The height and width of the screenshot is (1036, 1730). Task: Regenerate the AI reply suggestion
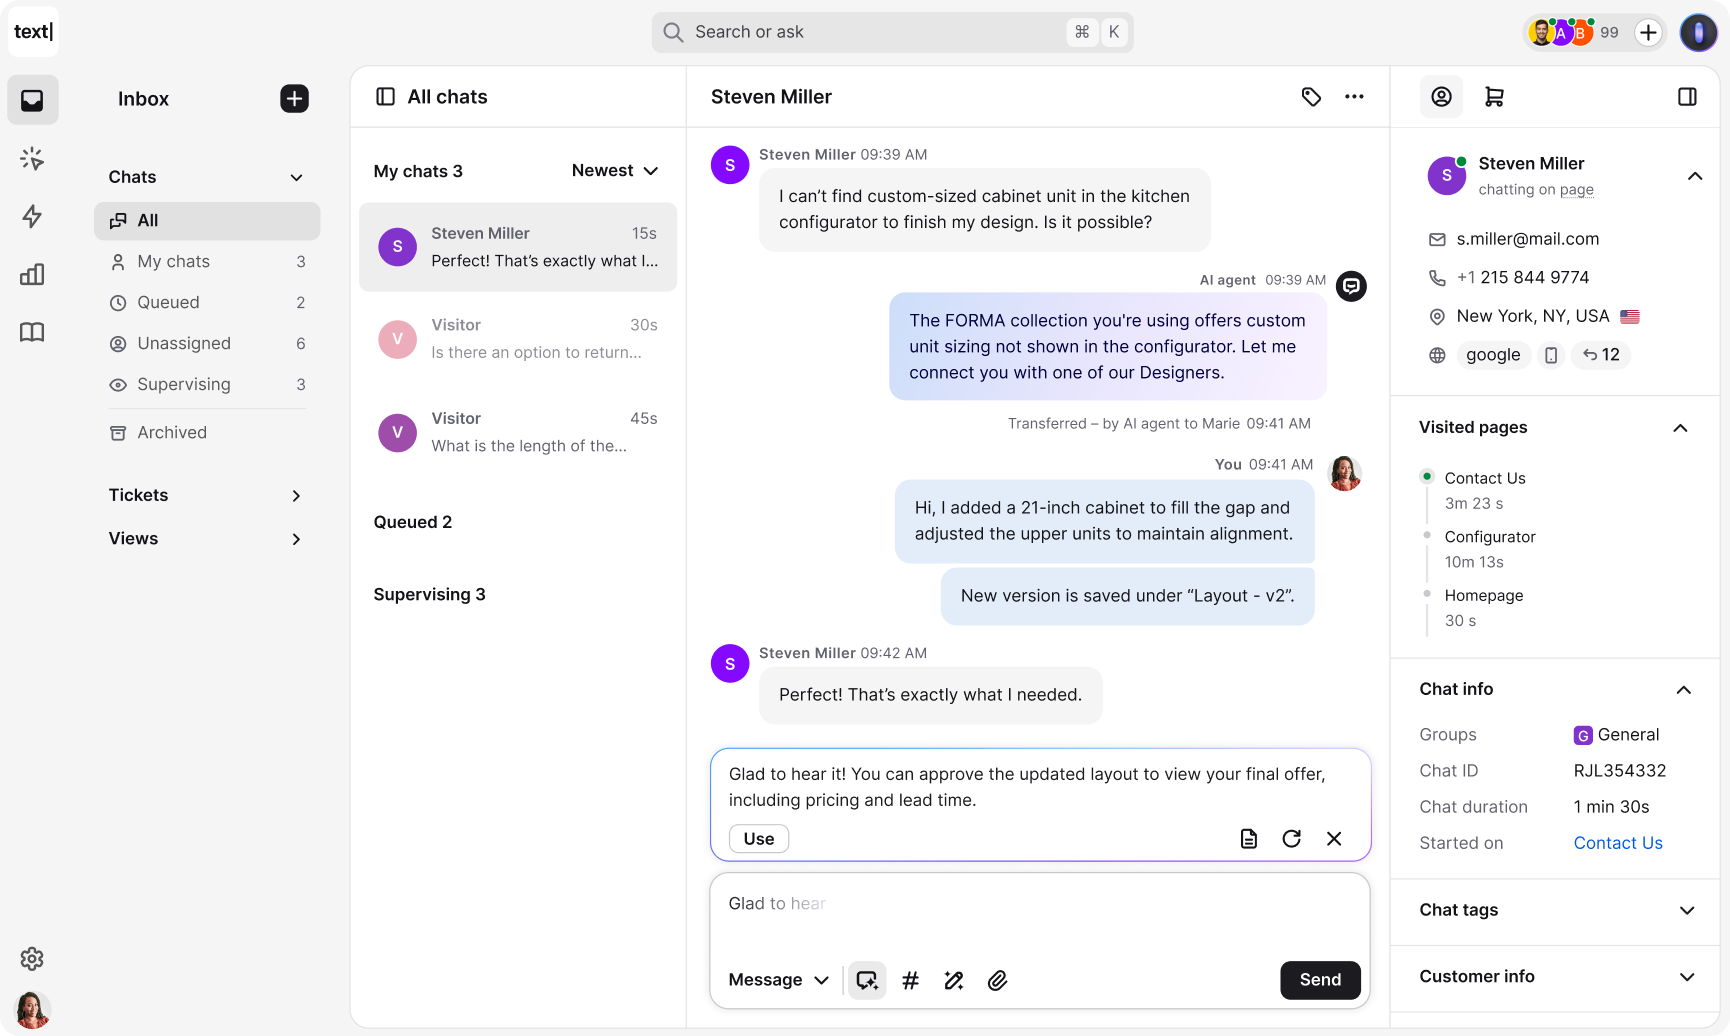coord(1291,839)
